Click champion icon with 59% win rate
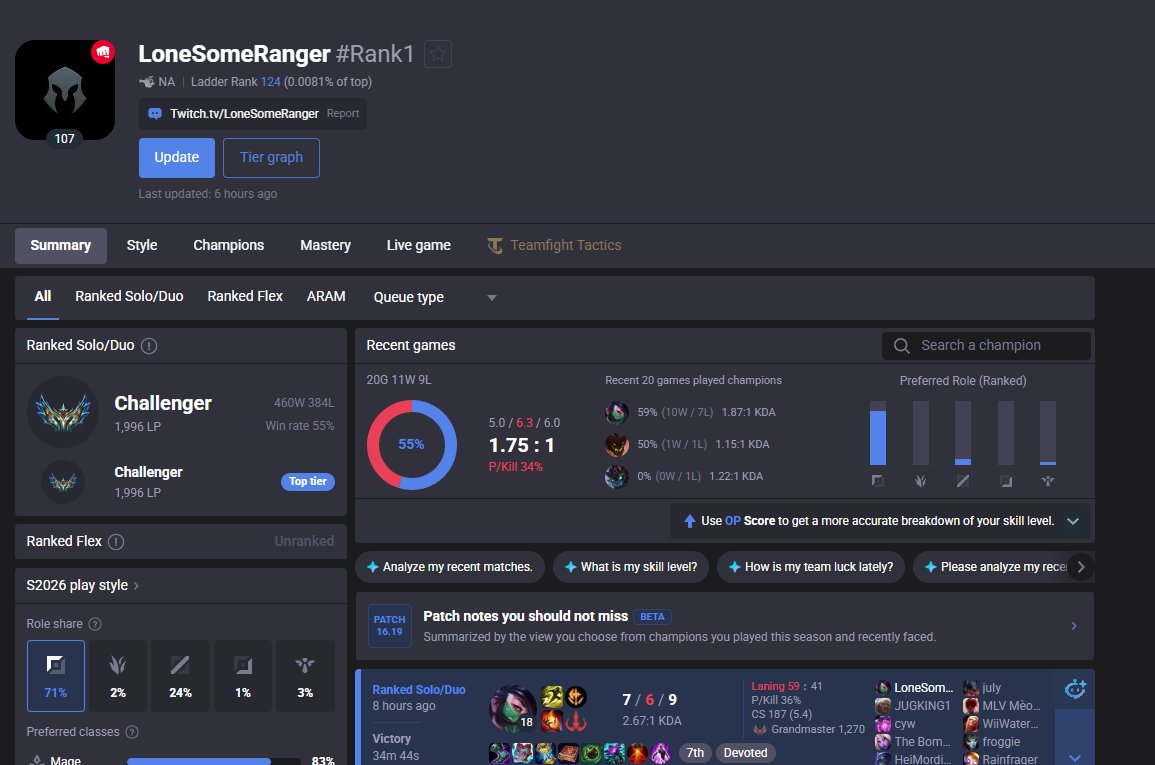Image resolution: width=1155 pixels, height=765 pixels. coord(617,412)
